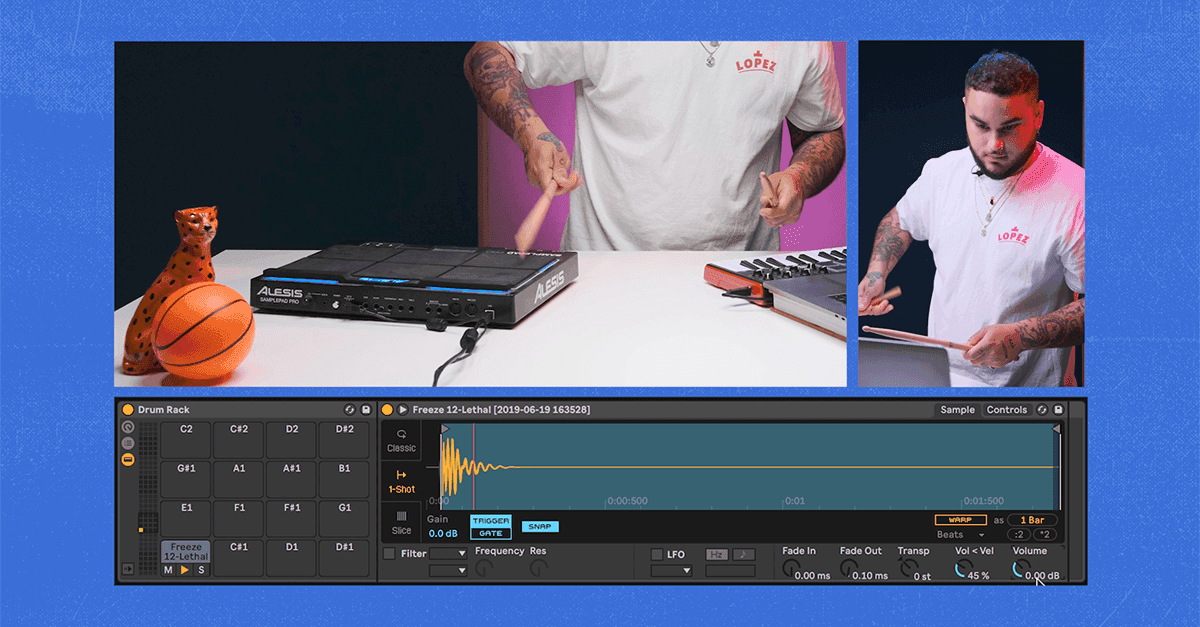Click the Drum Rack chain list icon
This screenshot has height=627, width=1200.
point(128,443)
